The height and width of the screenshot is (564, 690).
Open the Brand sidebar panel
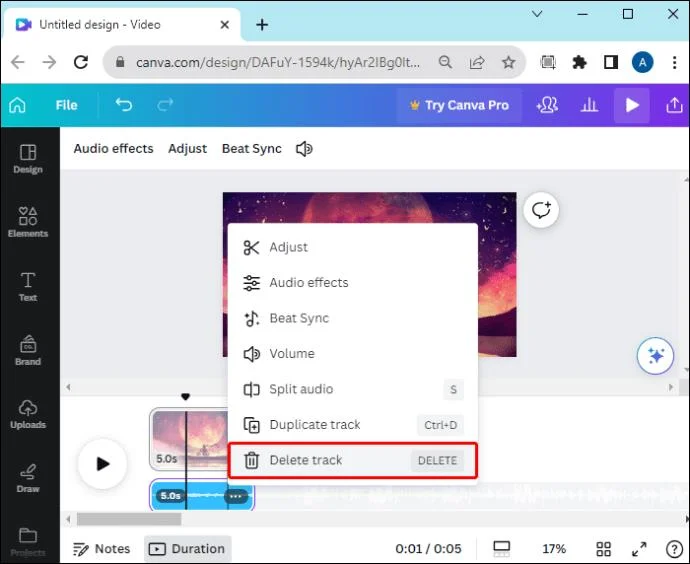[28, 351]
